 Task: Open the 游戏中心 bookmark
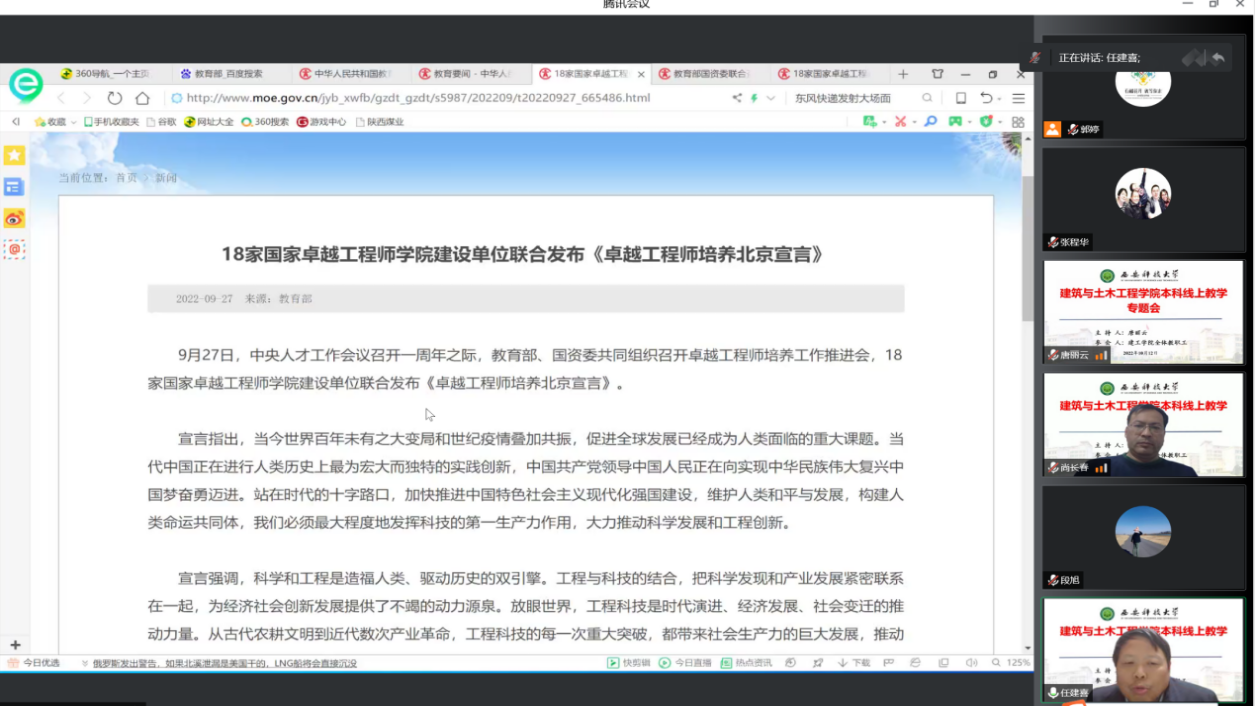322,122
